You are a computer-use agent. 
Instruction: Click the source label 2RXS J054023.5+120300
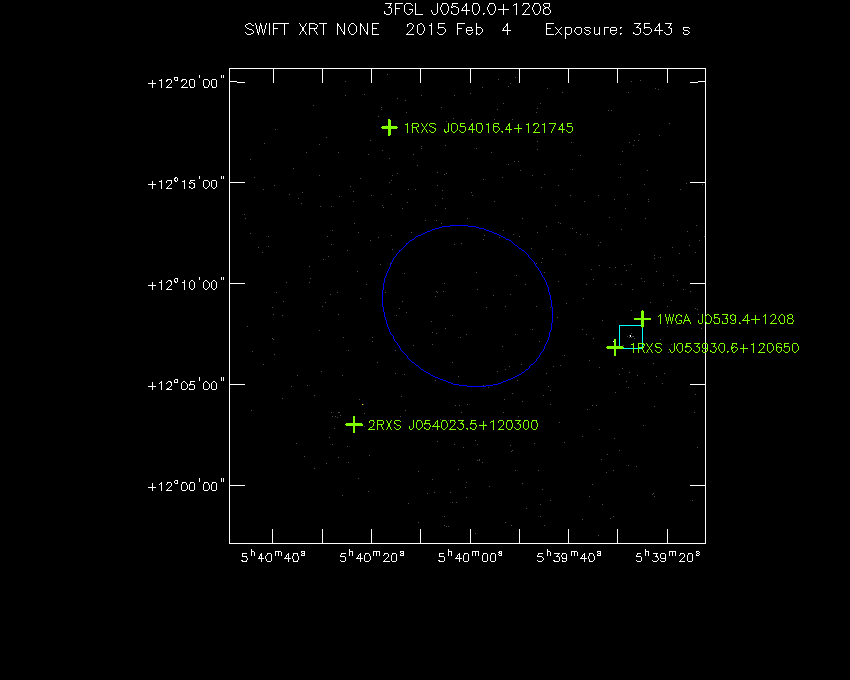[453, 425]
